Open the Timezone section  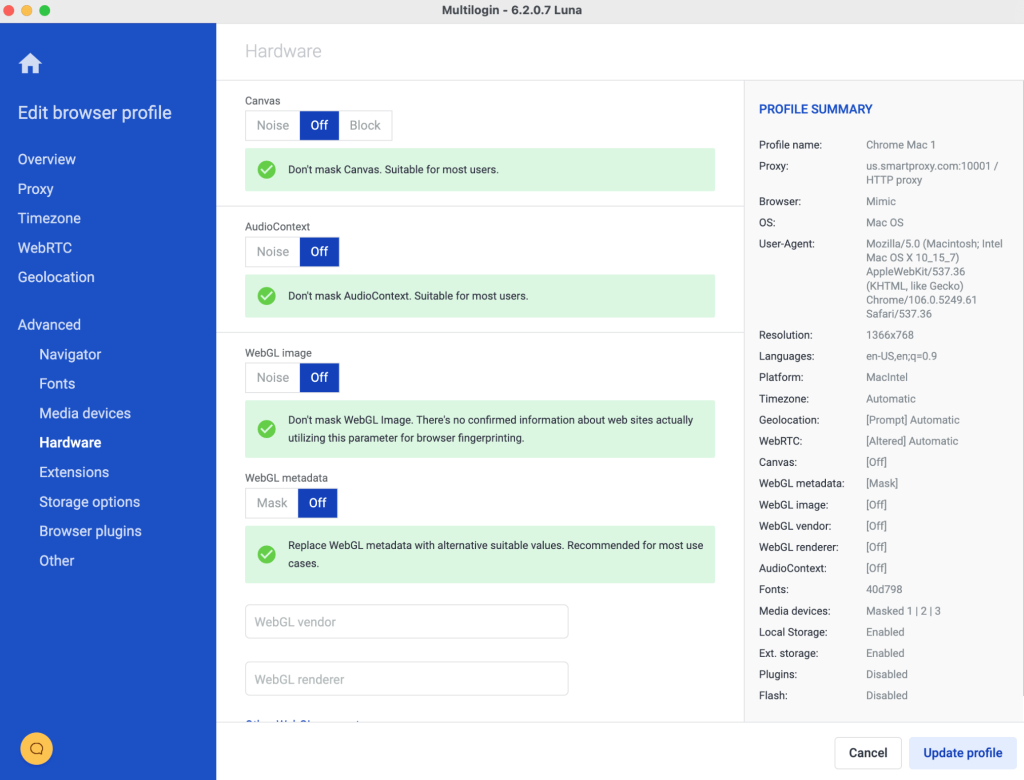[49, 218]
